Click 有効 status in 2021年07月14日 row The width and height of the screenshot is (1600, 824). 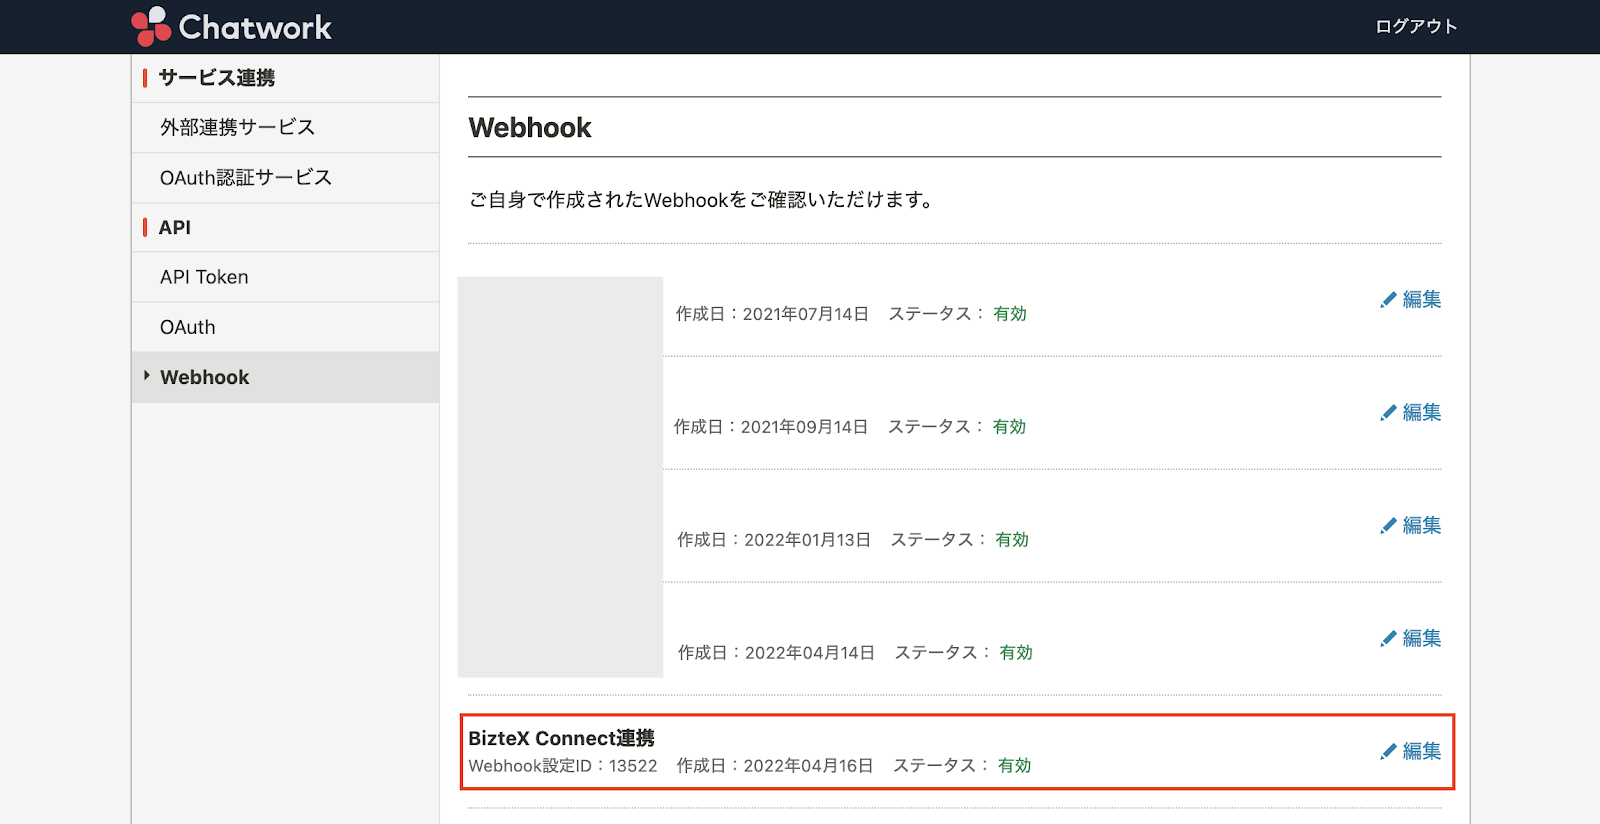1010,314
